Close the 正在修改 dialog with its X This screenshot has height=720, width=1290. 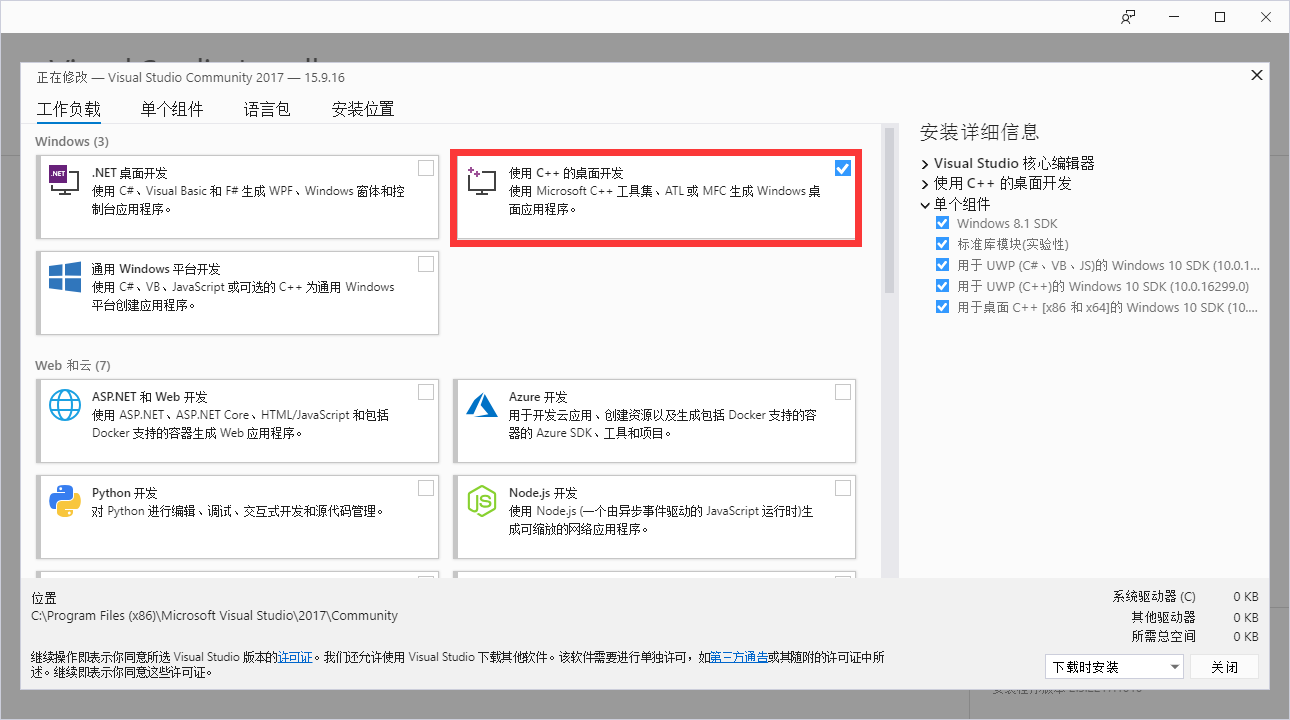(1256, 76)
